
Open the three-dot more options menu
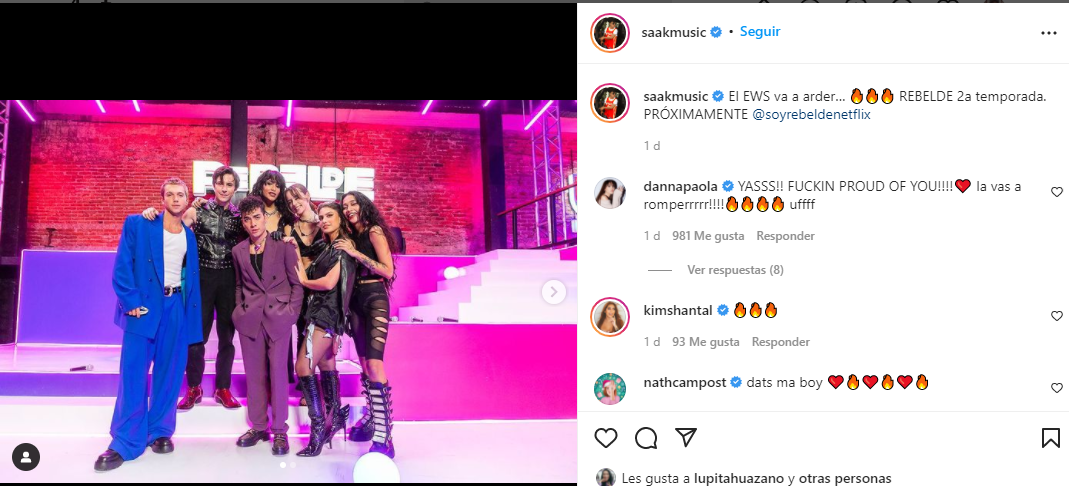tap(1049, 33)
